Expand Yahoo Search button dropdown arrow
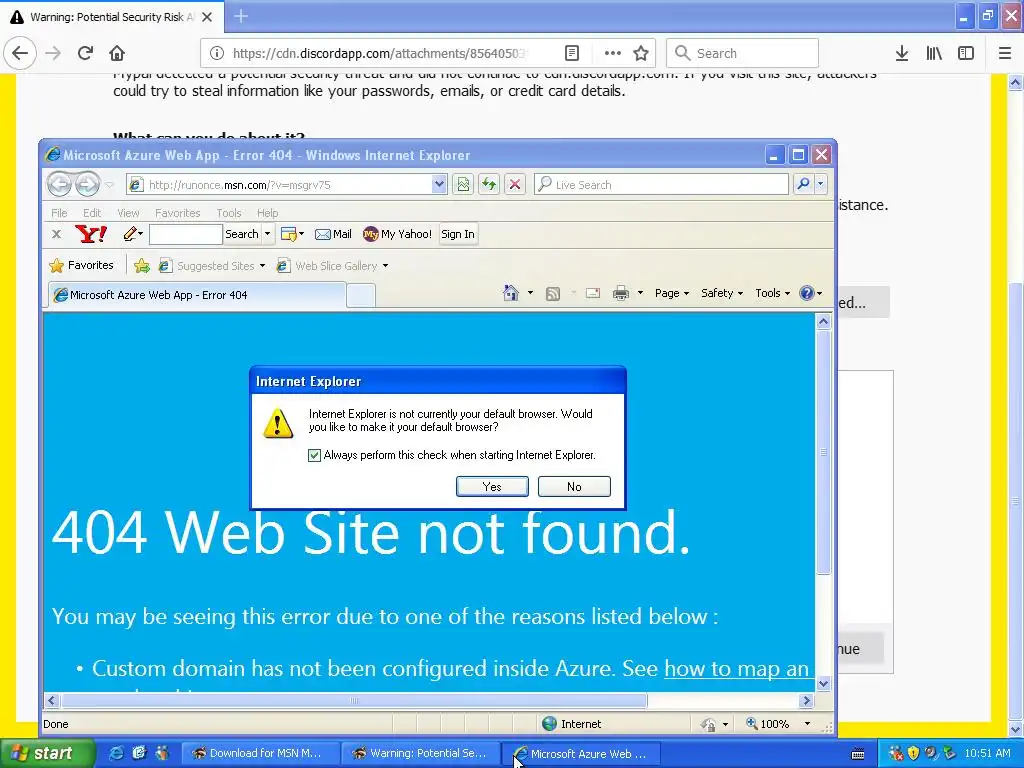The width and height of the screenshot is (1024, 768). [267, 234]
